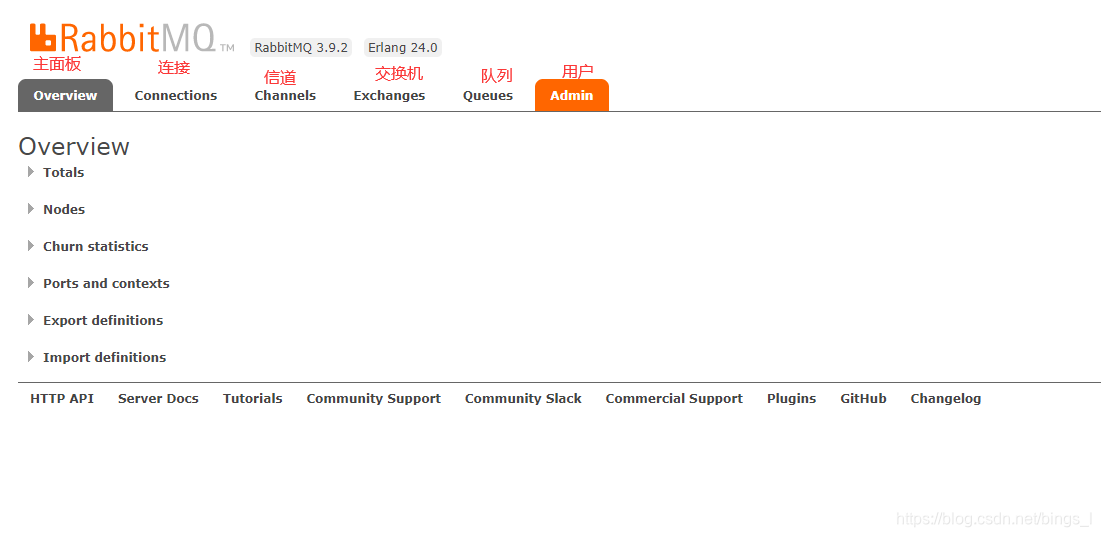Expand the Export definitions triangle
The height and width of the screenshot is (537, 1101).
click(x=31, y=320)
